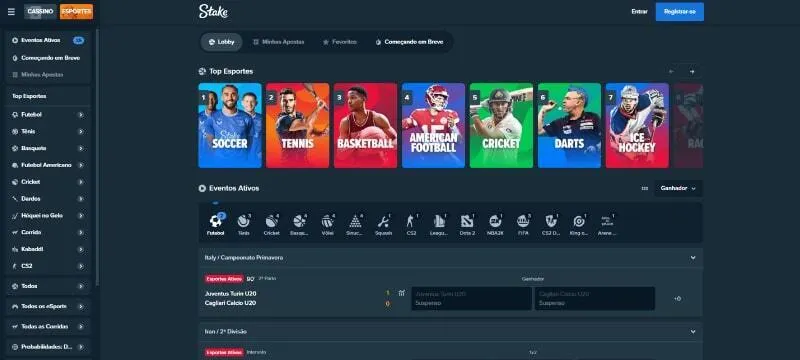Open the Probabilidades format selector
Image resolution: width=800 pixels, height=360 pixels.
[x=48, y=347]
